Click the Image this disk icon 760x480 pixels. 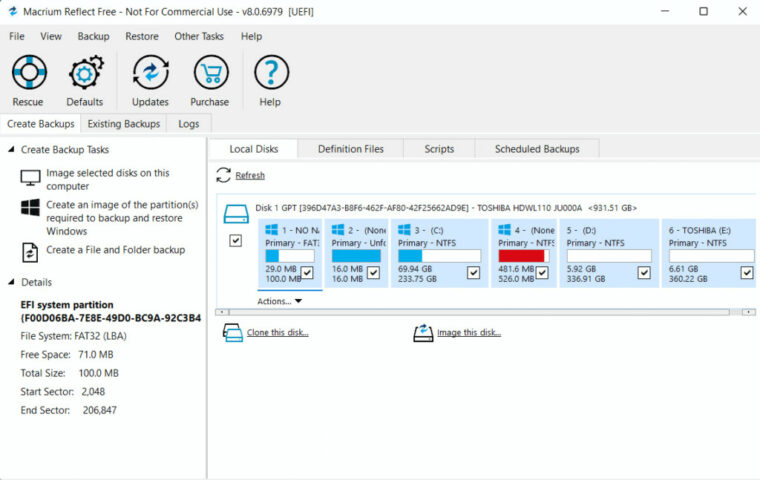pyautogui.click(x=423, y=333)
